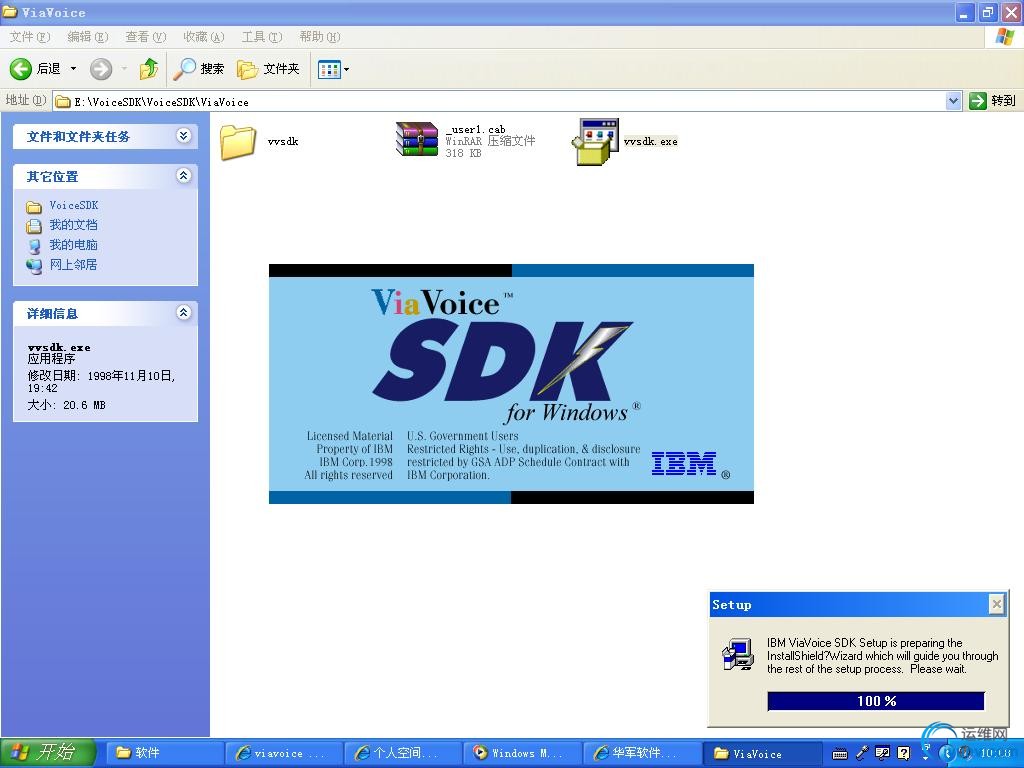
Task: Collapse the 其它位置 panel
Action: (184, 176)
